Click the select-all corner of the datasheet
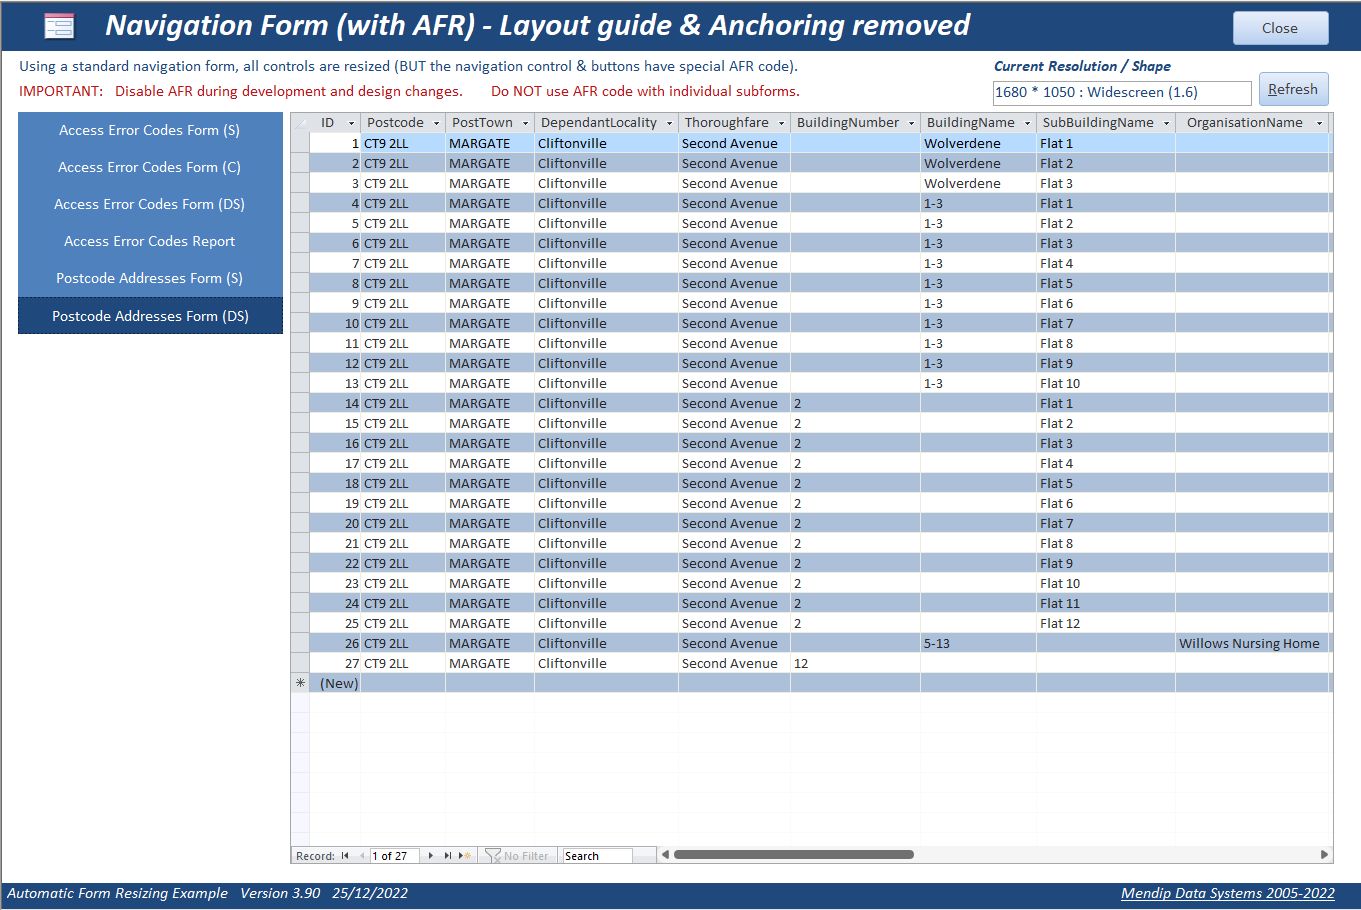The height and width of the screenshot is (910, 1361). tap(300, 123)
